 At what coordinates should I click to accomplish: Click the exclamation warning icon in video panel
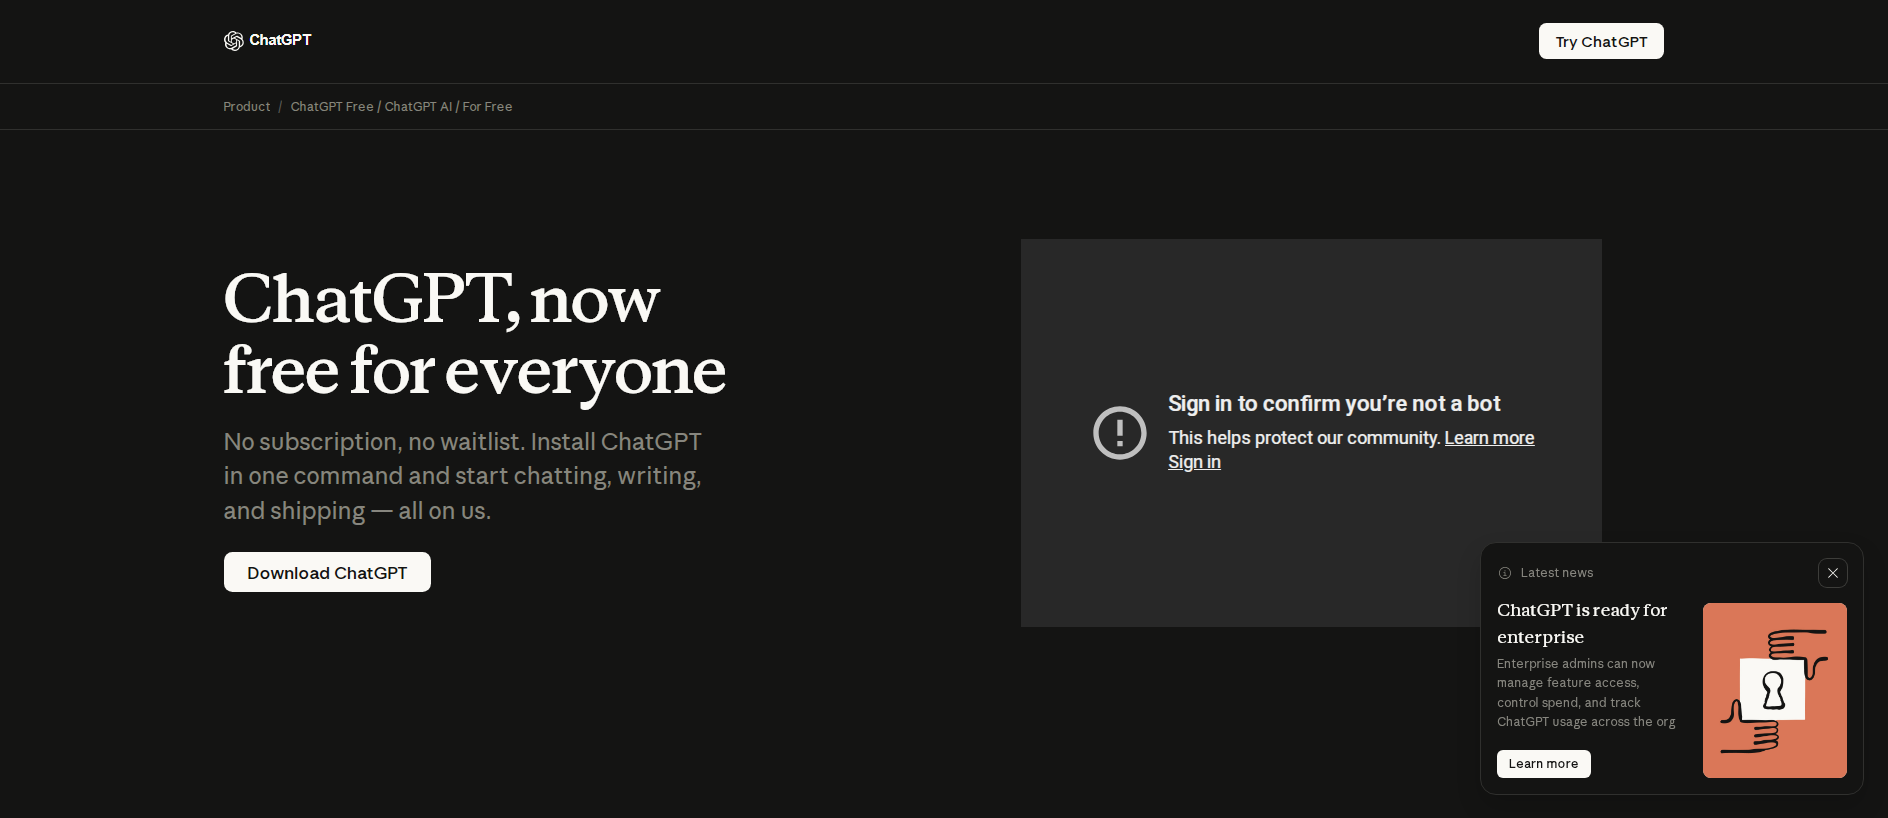point(1120,433)
